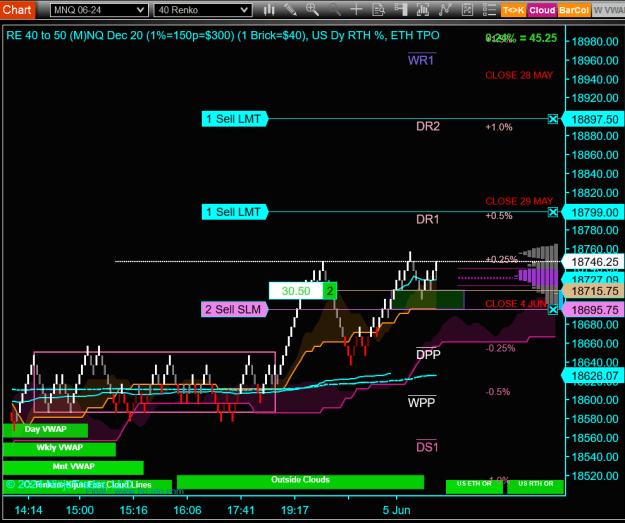
Task: Click the 18897.50 price axis order flag
Action: click(593, 119)
